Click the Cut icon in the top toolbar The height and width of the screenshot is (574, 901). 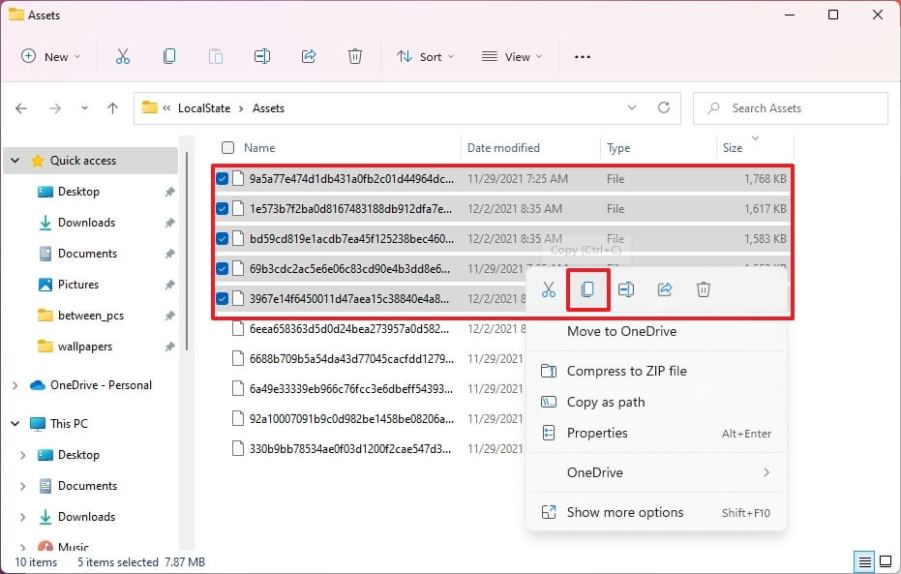coord(122,56)
